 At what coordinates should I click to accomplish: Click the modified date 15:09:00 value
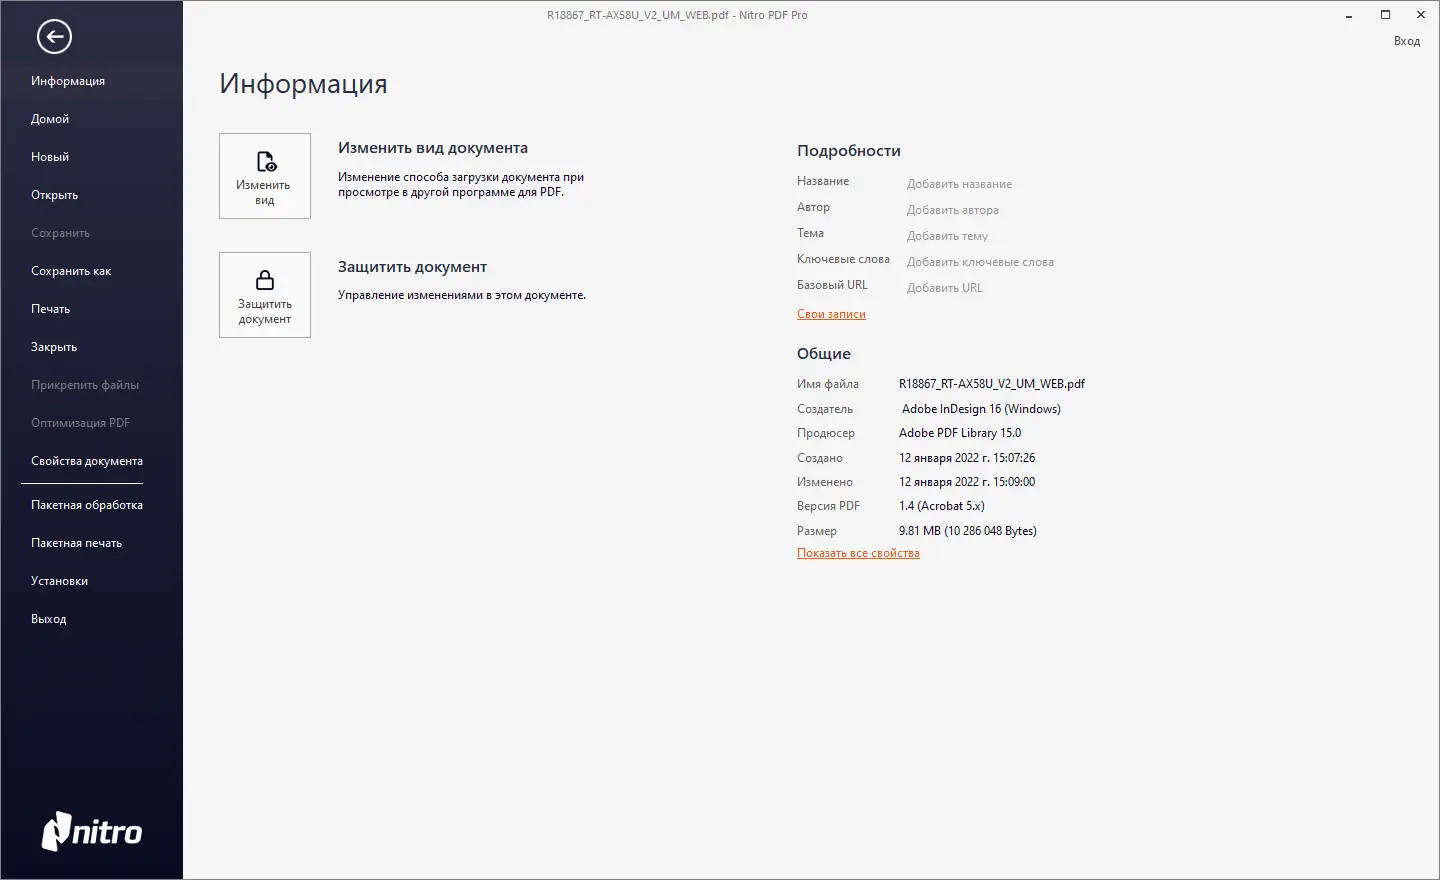coord(967,482)
